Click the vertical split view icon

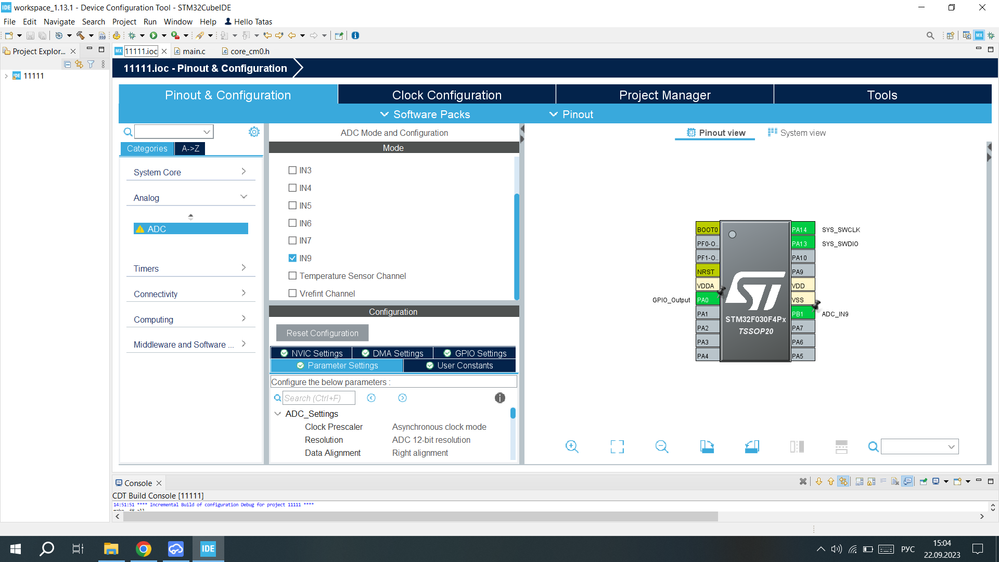[x=796, y=447]
